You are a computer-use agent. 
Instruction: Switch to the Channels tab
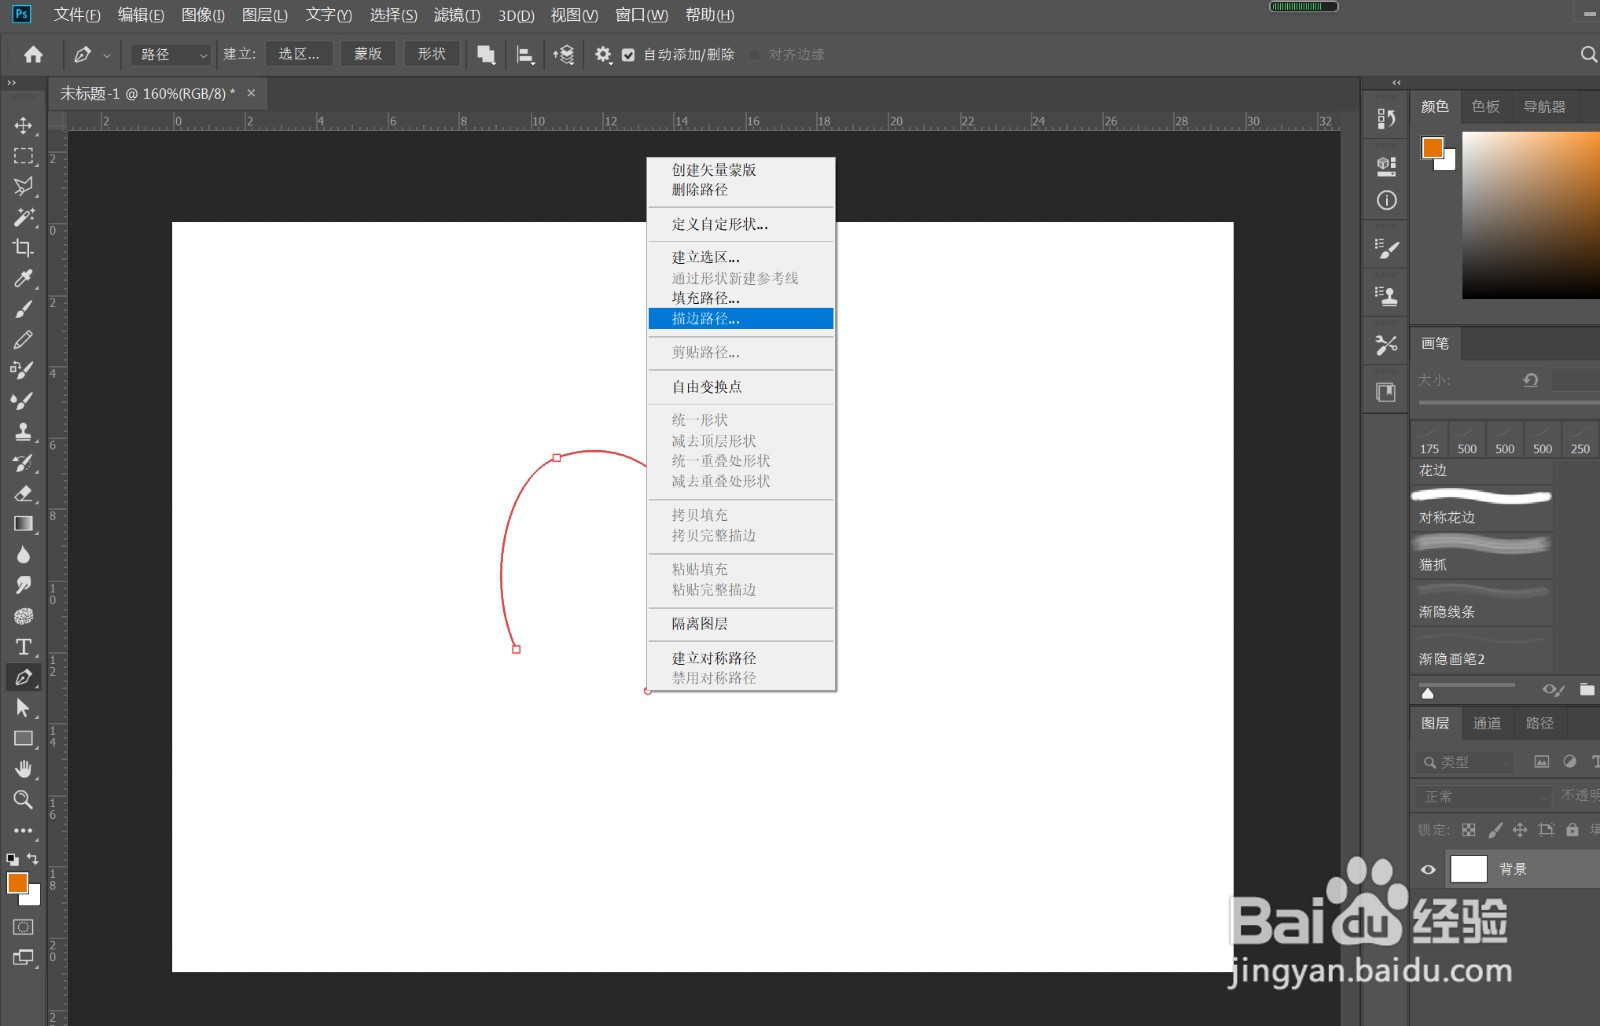point(1487,723)
